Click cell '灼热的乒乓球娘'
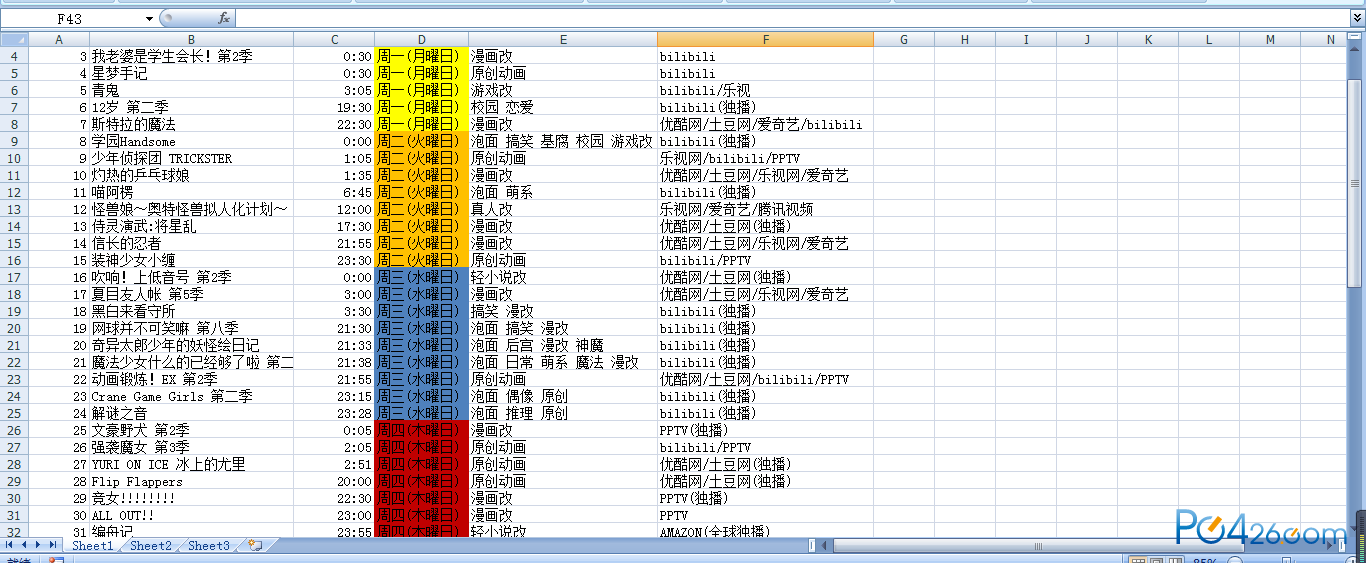 tap(191, 176)
